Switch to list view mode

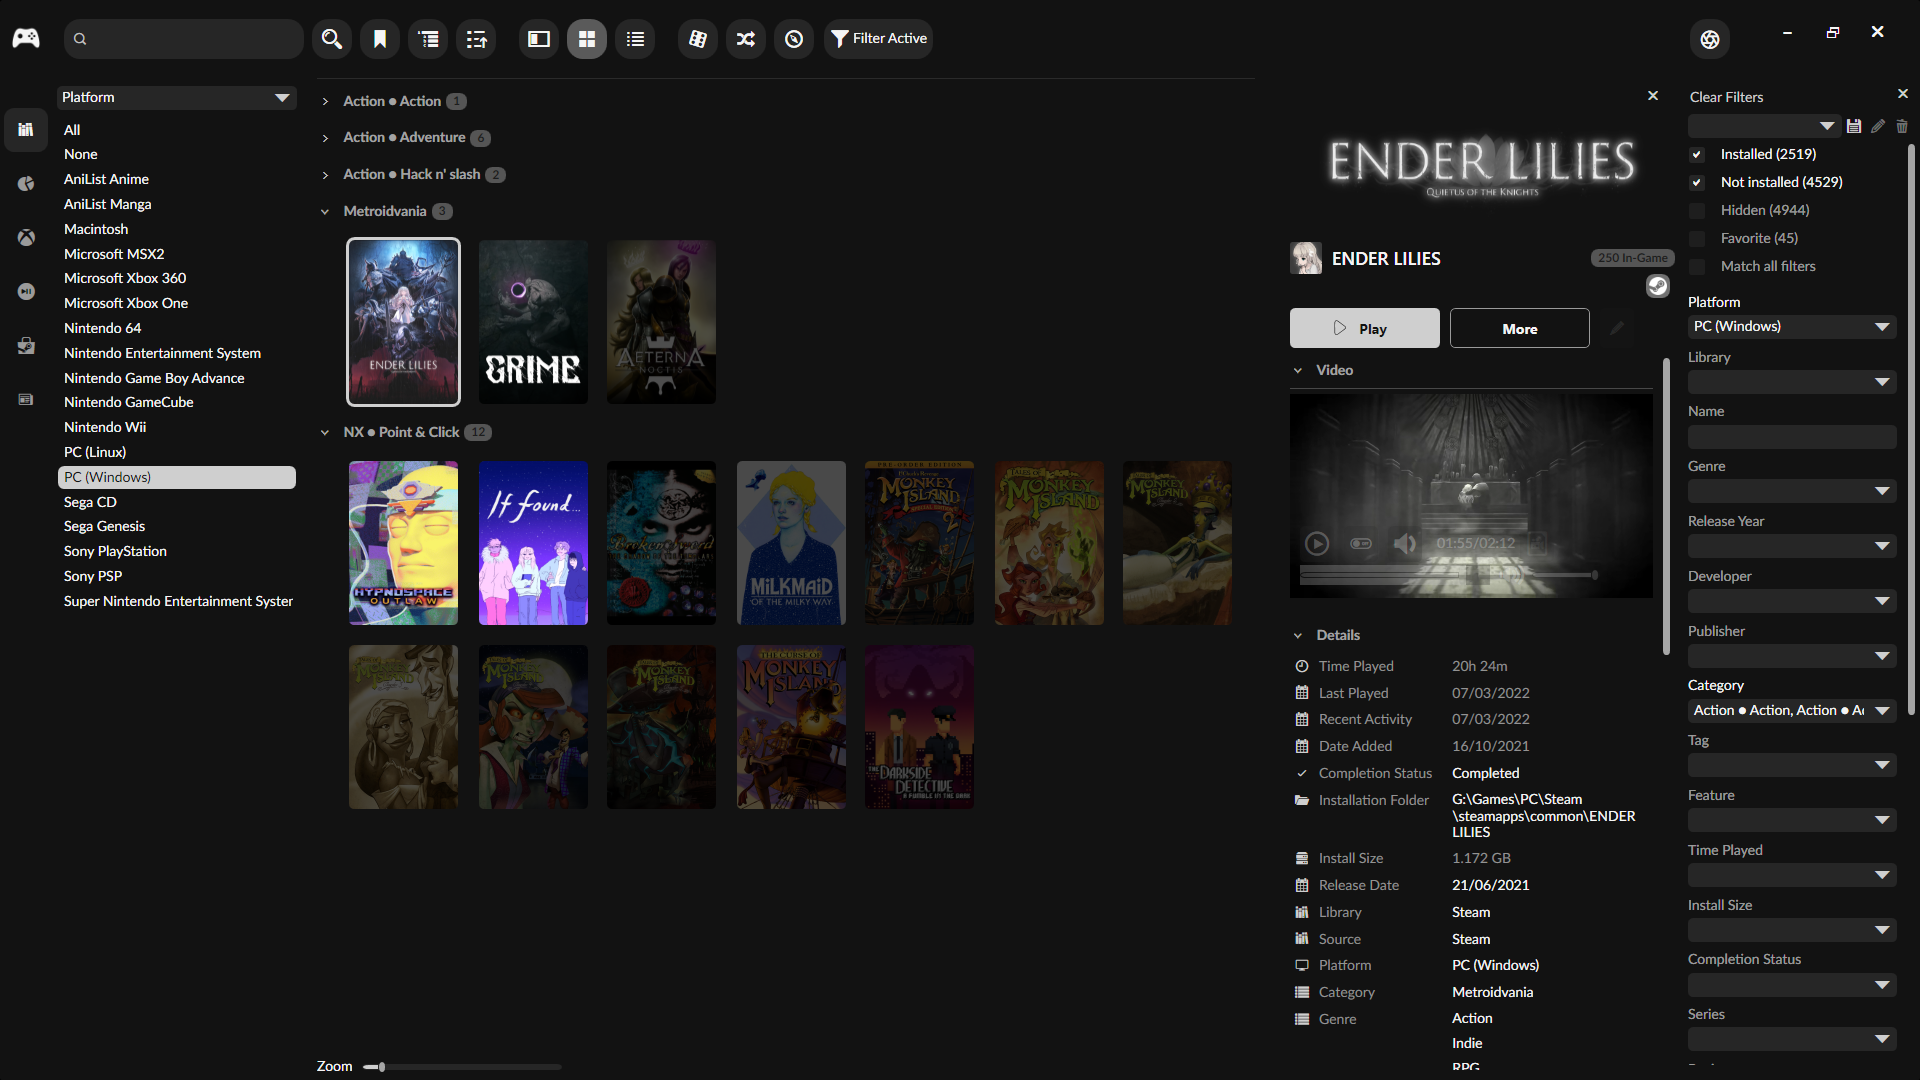pyautogui.click(x=635, y=39)
